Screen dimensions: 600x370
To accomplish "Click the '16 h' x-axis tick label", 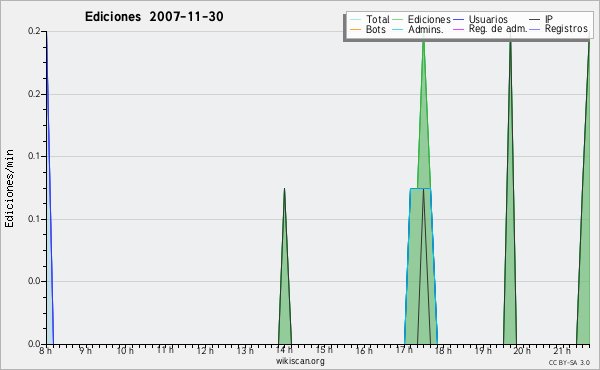I will (x=364, y=350).
